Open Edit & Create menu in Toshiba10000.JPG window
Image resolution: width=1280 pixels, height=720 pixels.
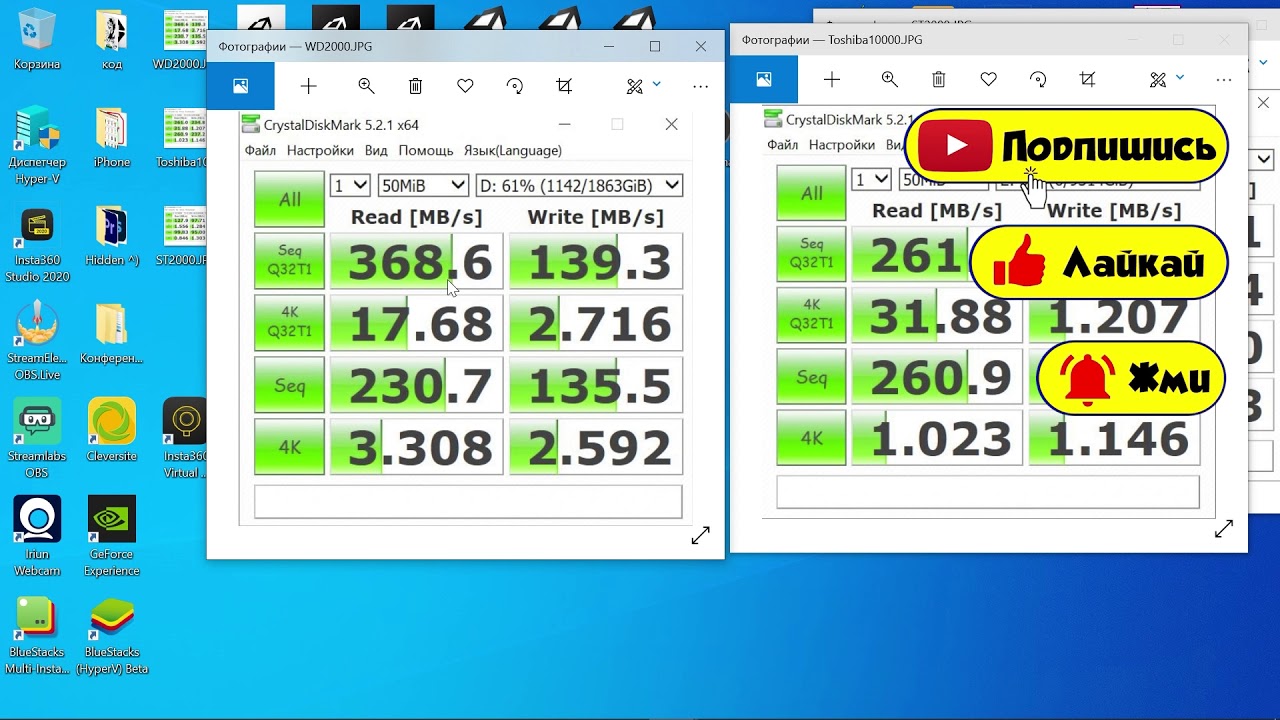pyautogui.click(x=1166, y=79)
